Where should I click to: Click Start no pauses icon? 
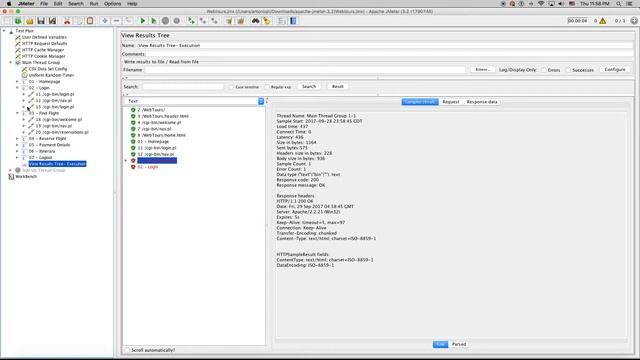coord(154,21)
